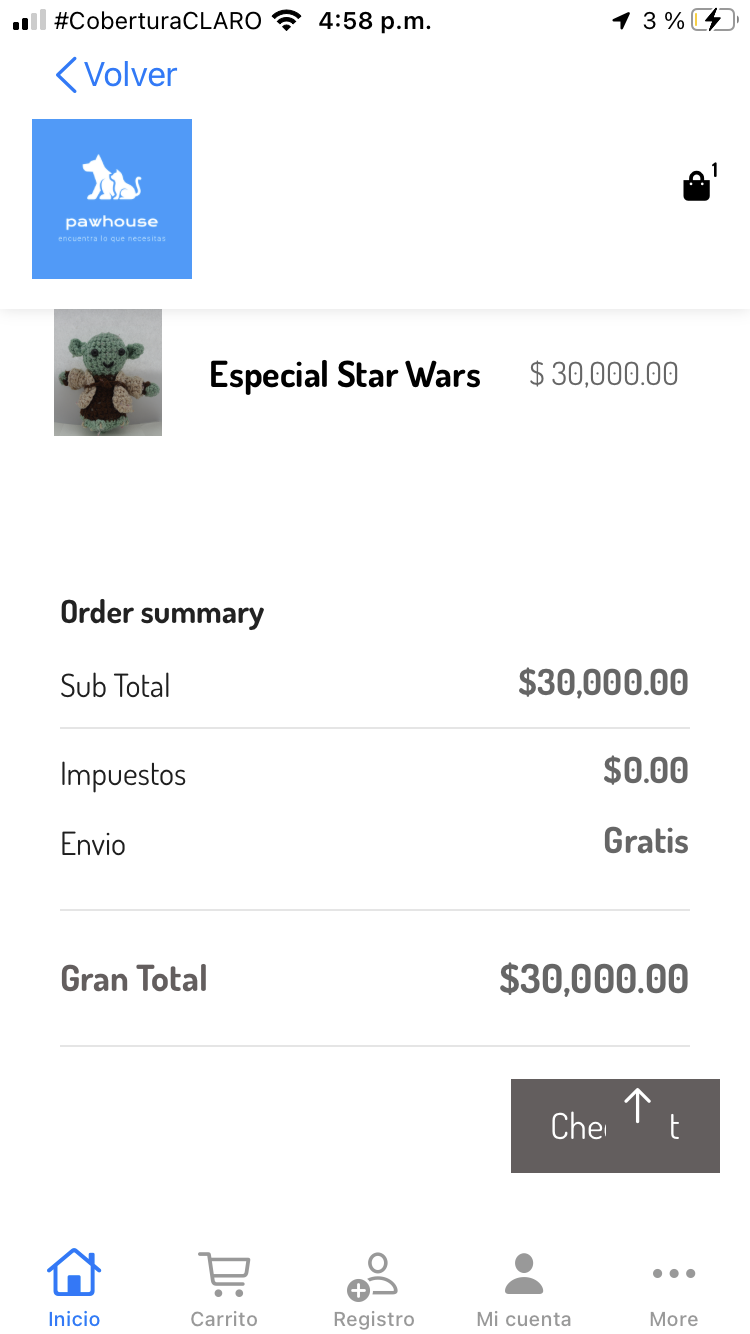Open the Yoda product thumbnail
750x1334 pixels.
tap(108, 373)
